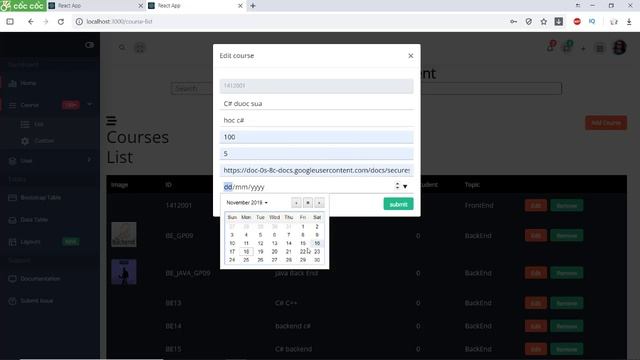Image resolution: width=640 pixels, height=360 pixels.
Task: Pick November 27 in the calendar
Action: [274, 260]
